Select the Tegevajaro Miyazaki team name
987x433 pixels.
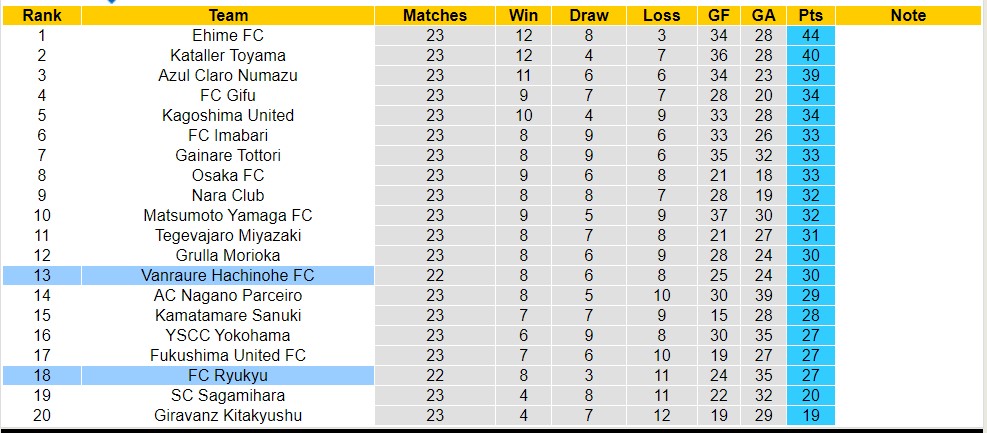[x=228, y=235]
